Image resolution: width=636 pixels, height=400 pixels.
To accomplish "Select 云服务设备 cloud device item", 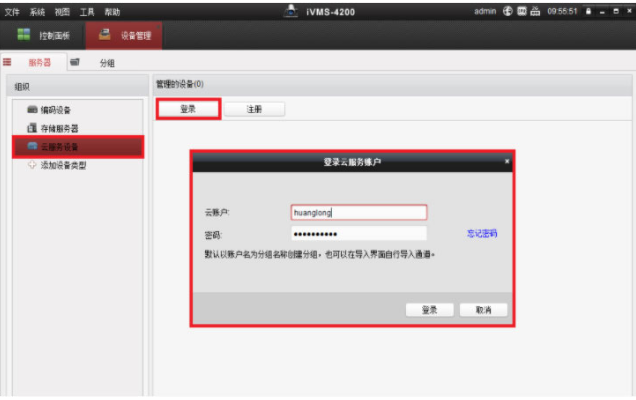I will pyautogui.click(x=59, y=146).
